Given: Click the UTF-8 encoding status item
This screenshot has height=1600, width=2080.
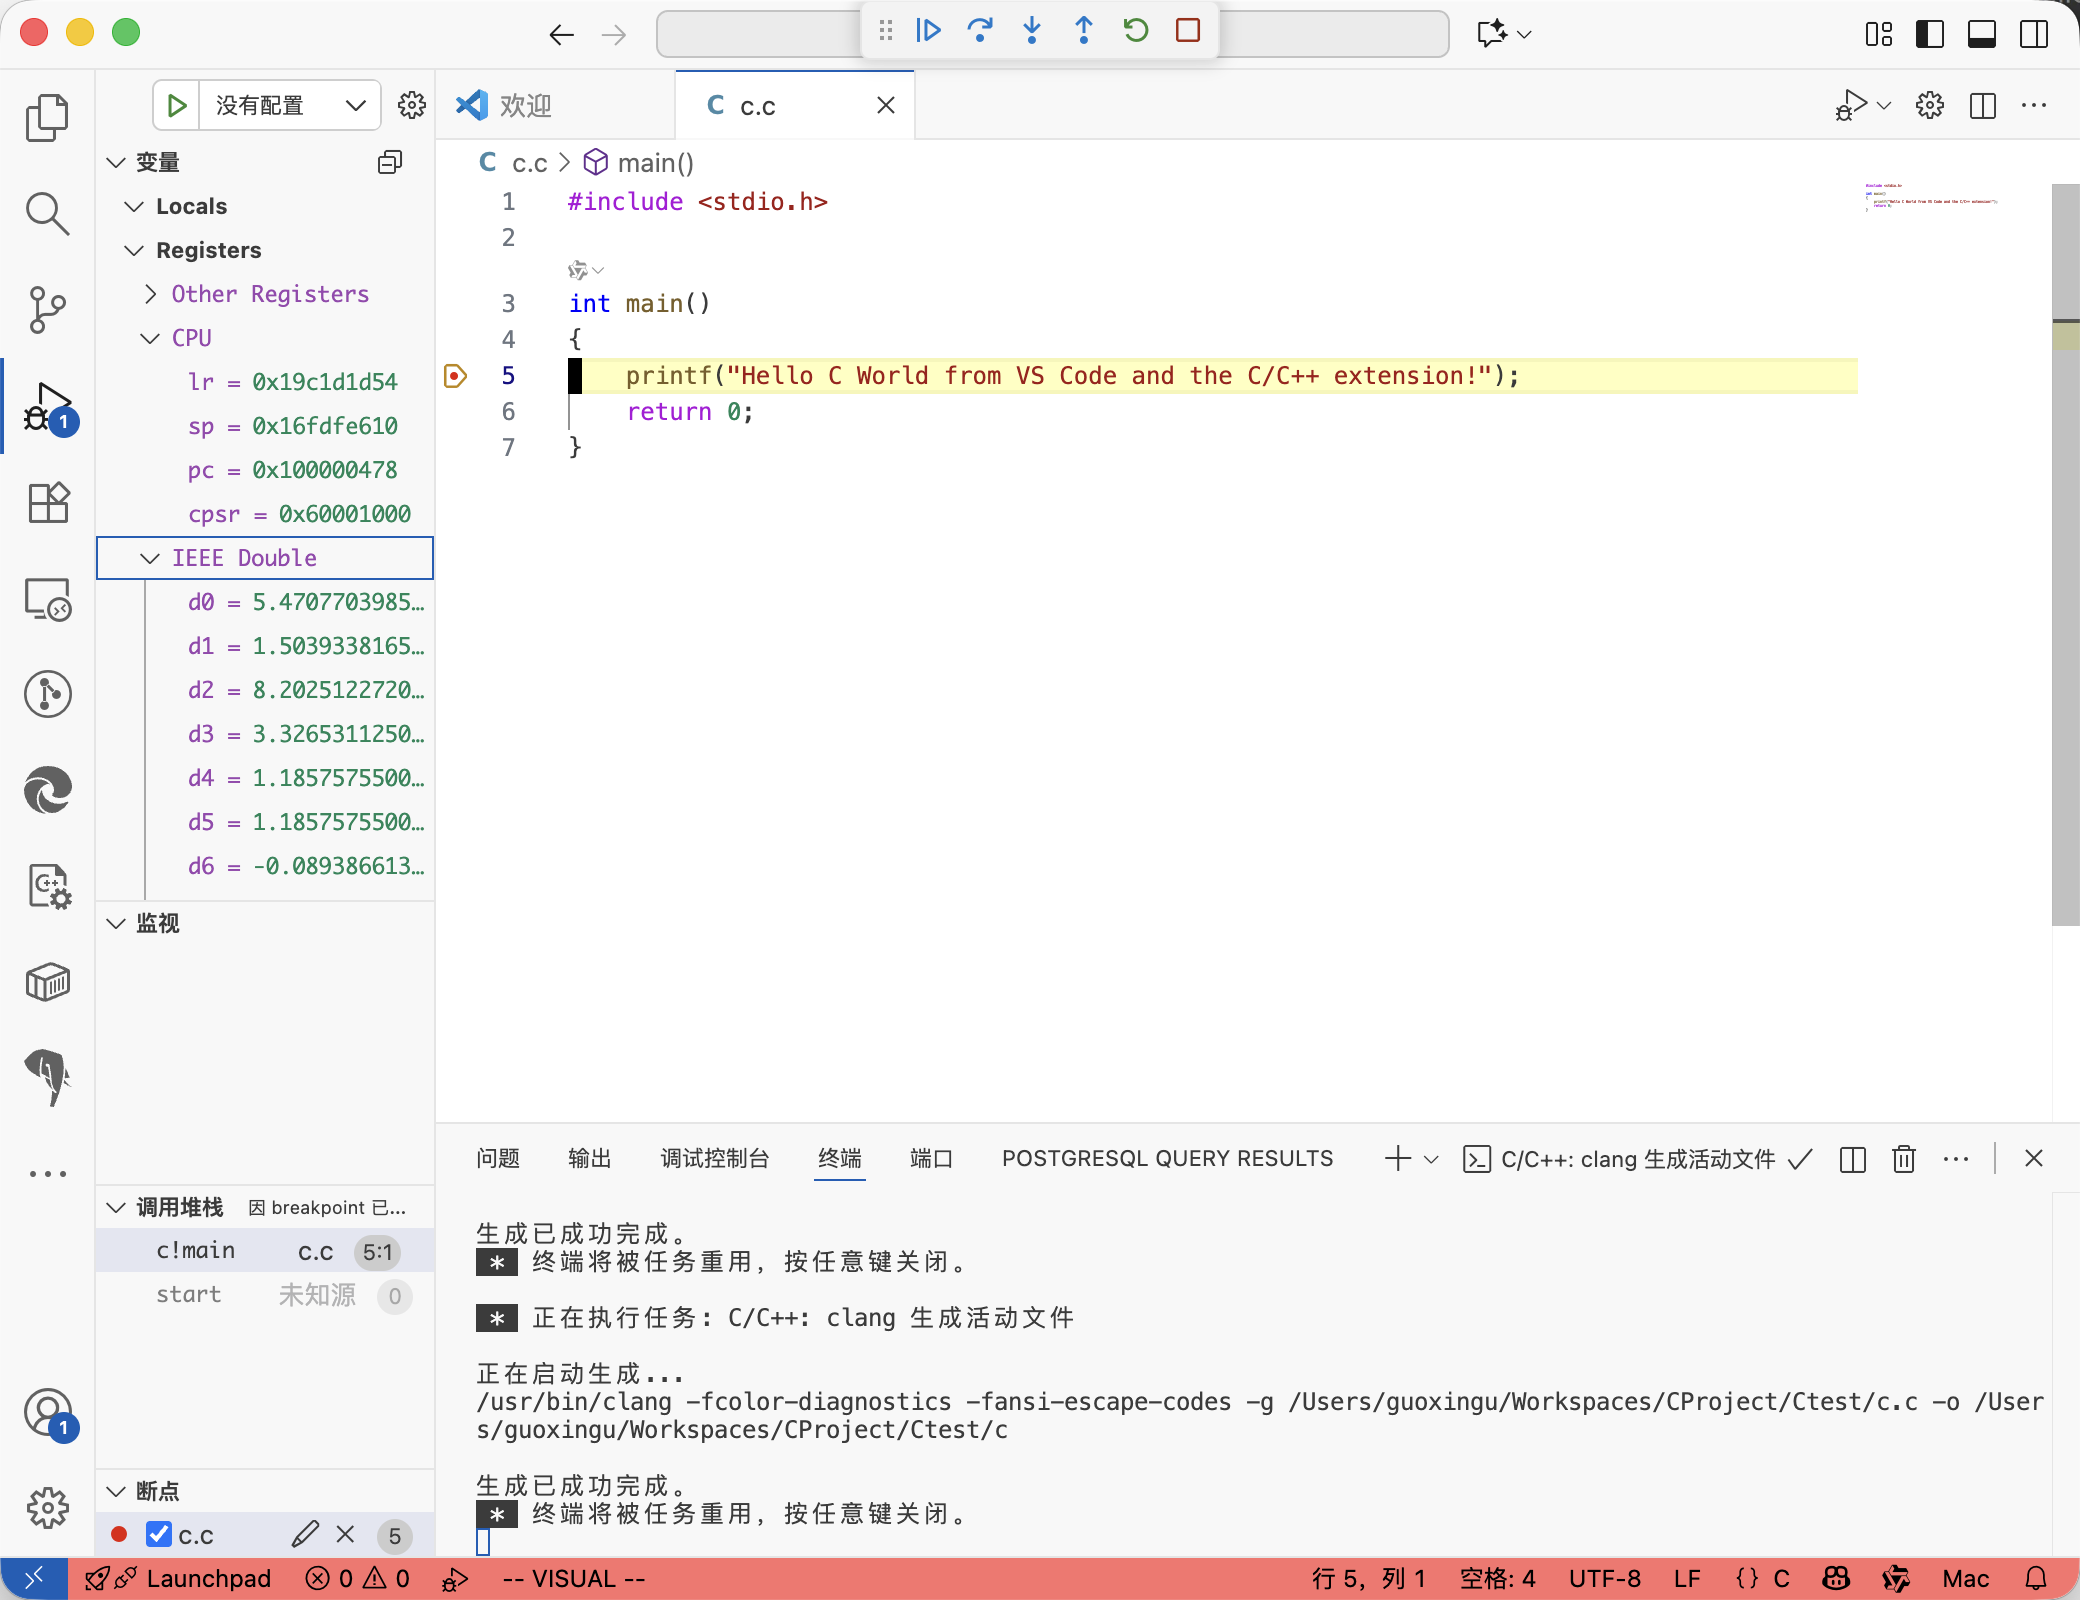Looking at the screenshot, I should tap(1604, 1579).
